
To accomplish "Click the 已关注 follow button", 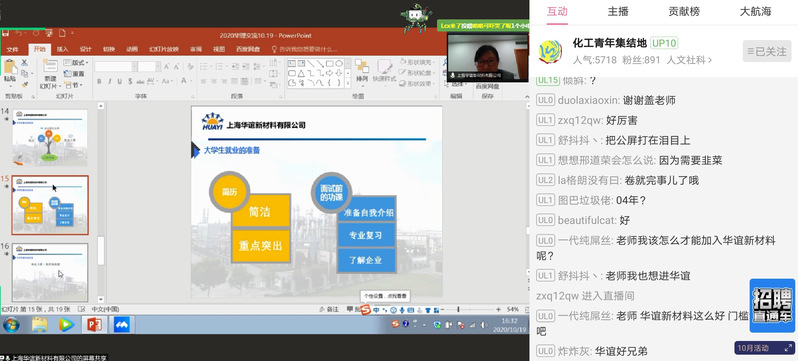I will (x=767, y=51).
